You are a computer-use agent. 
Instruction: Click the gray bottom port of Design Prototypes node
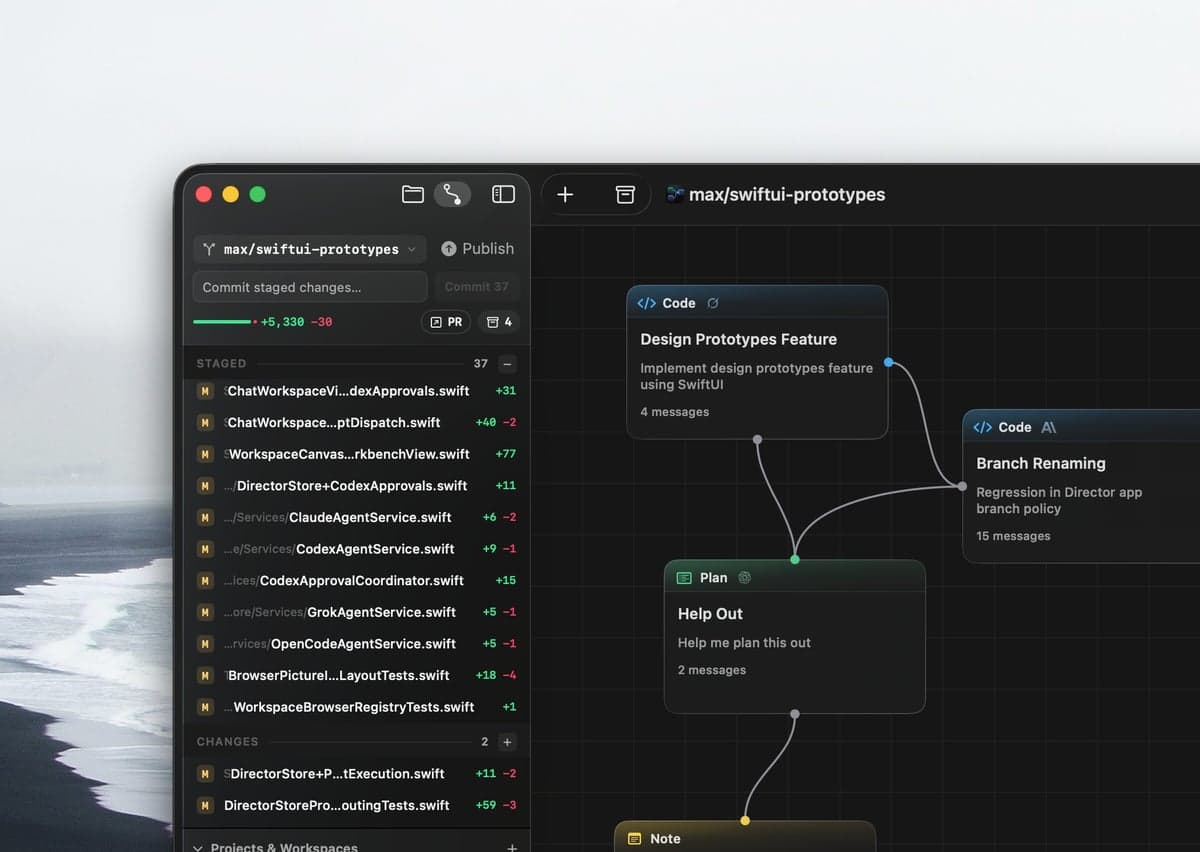point(757,439)
